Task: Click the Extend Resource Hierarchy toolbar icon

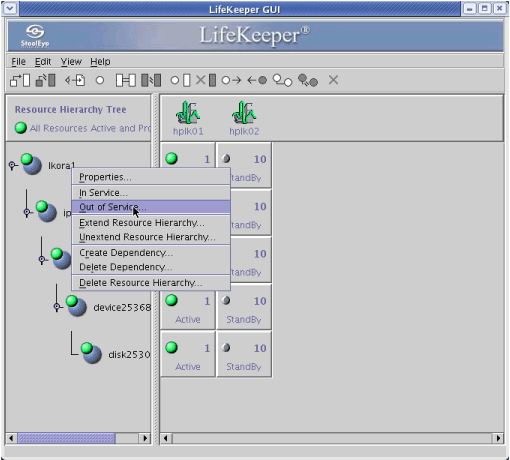Action: tap(282, 80)
